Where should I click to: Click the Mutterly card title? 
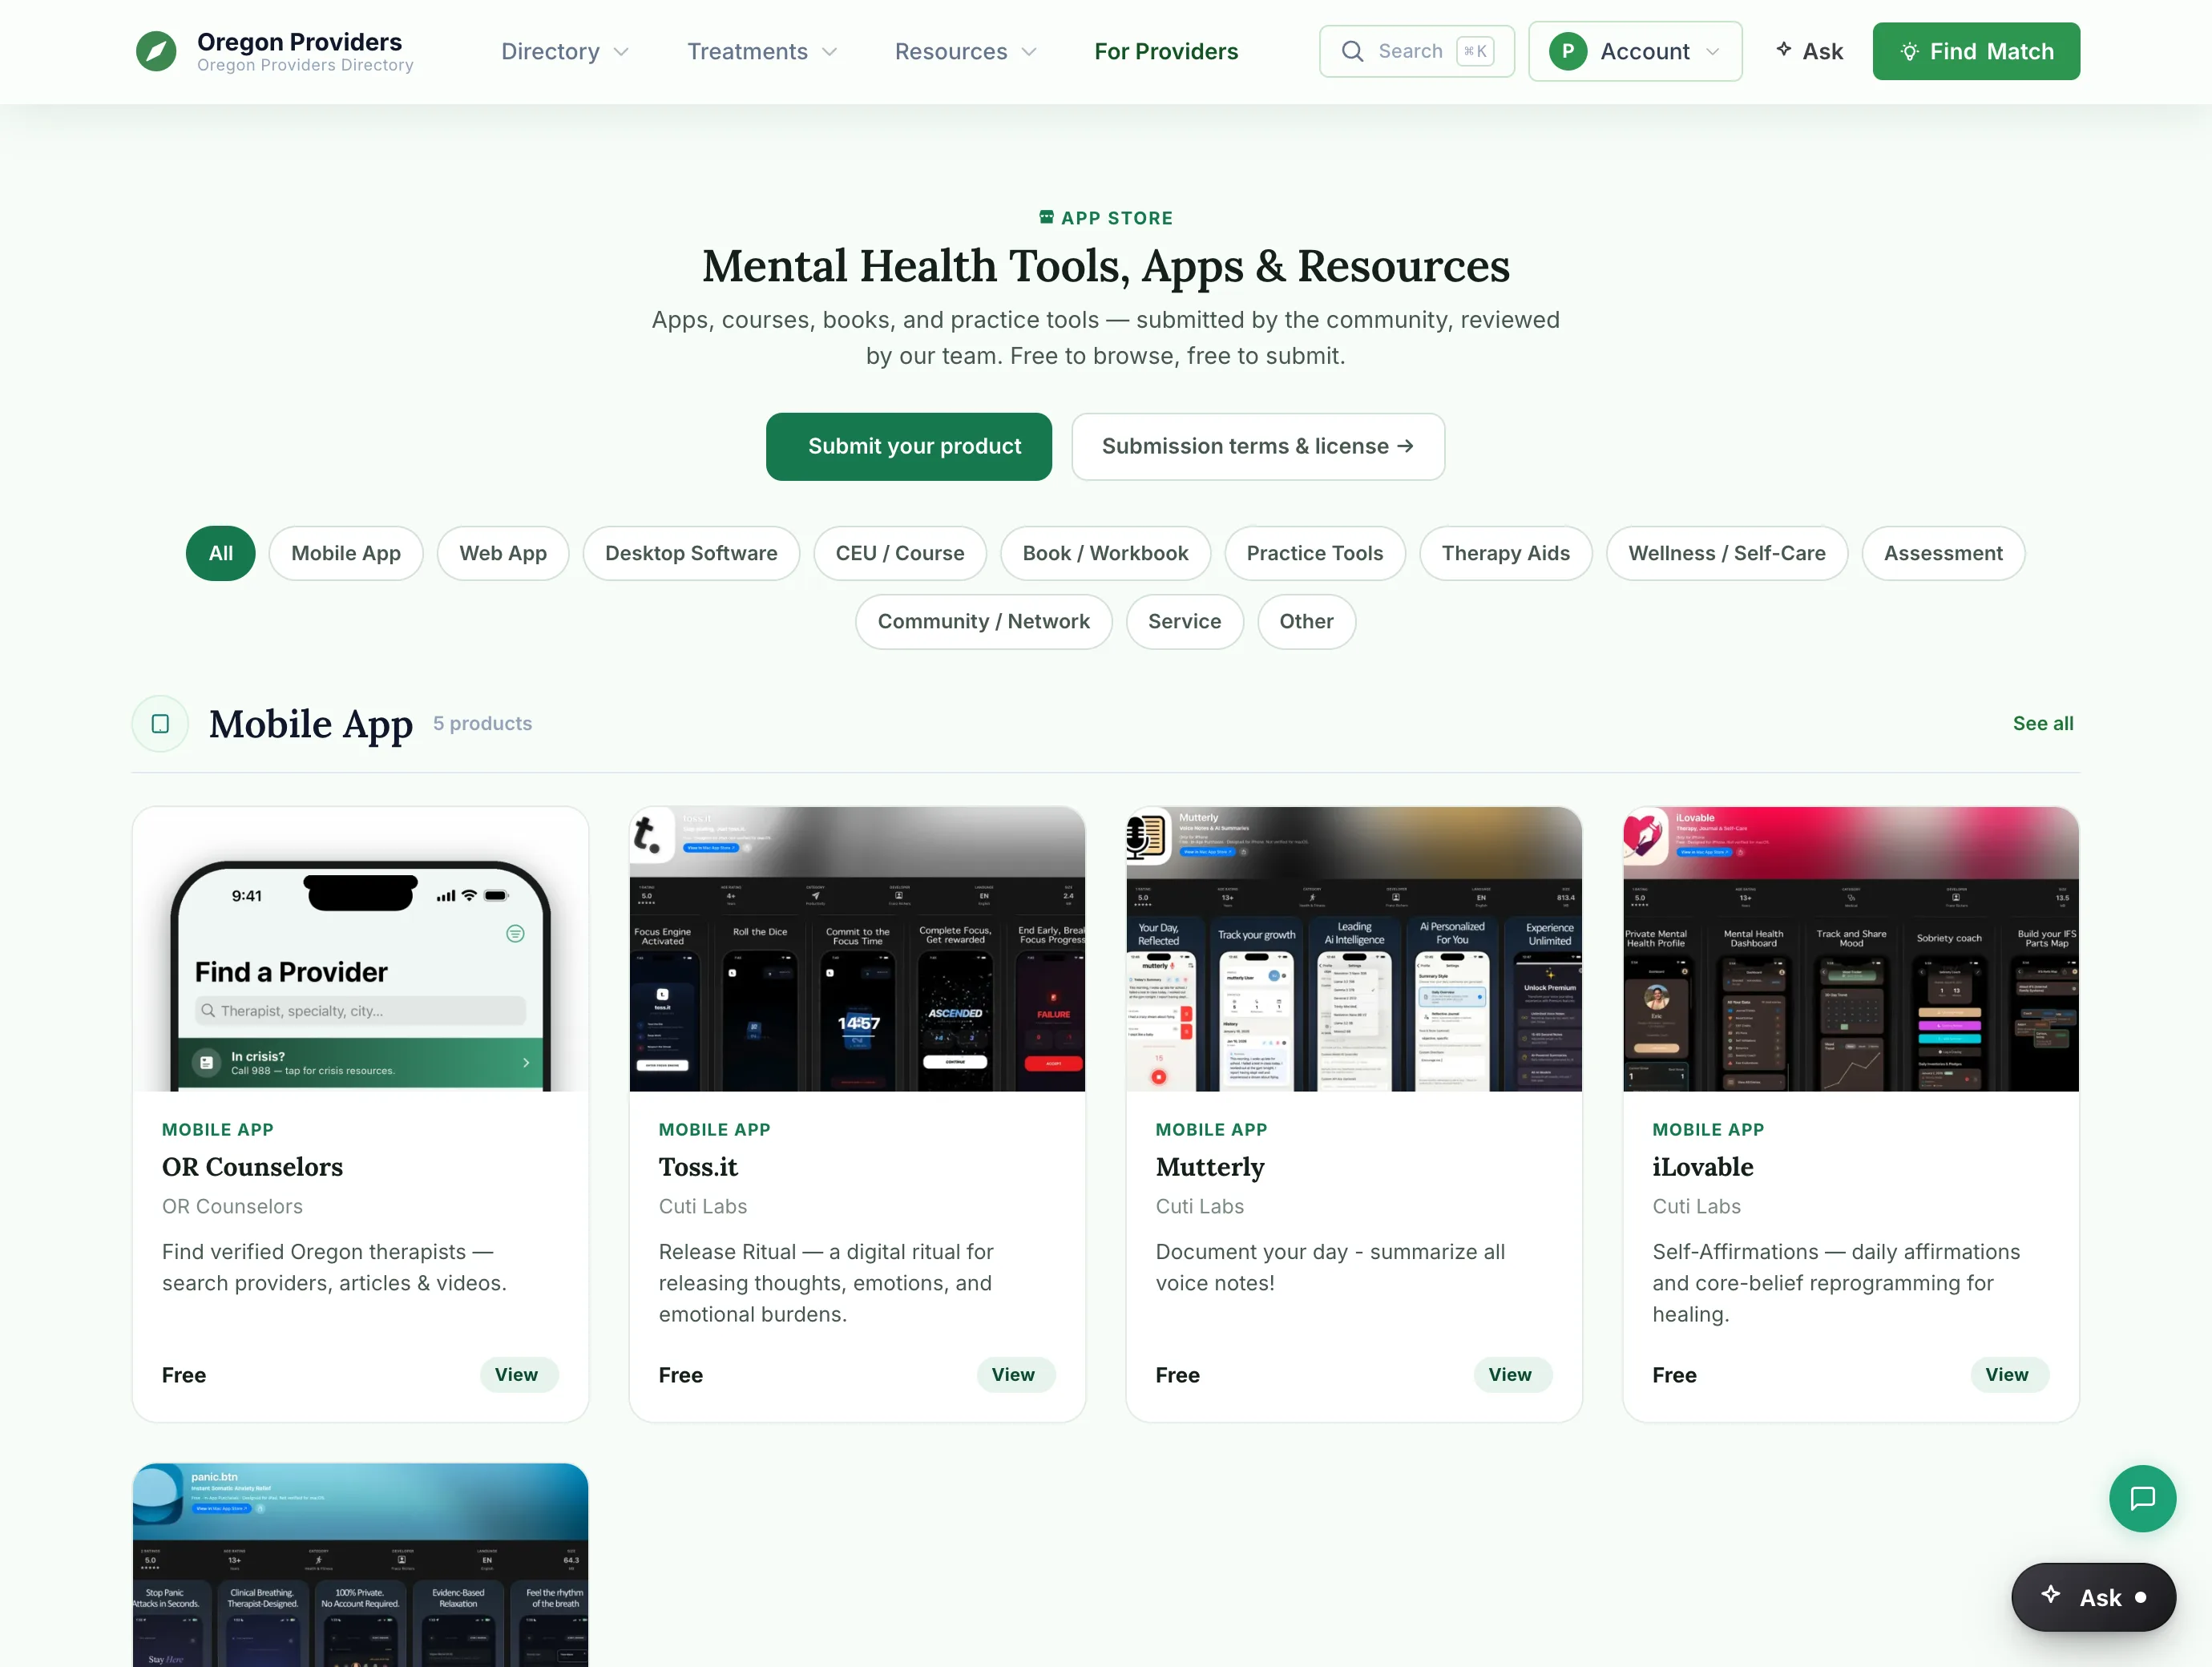click(x=1210, y=1167)
